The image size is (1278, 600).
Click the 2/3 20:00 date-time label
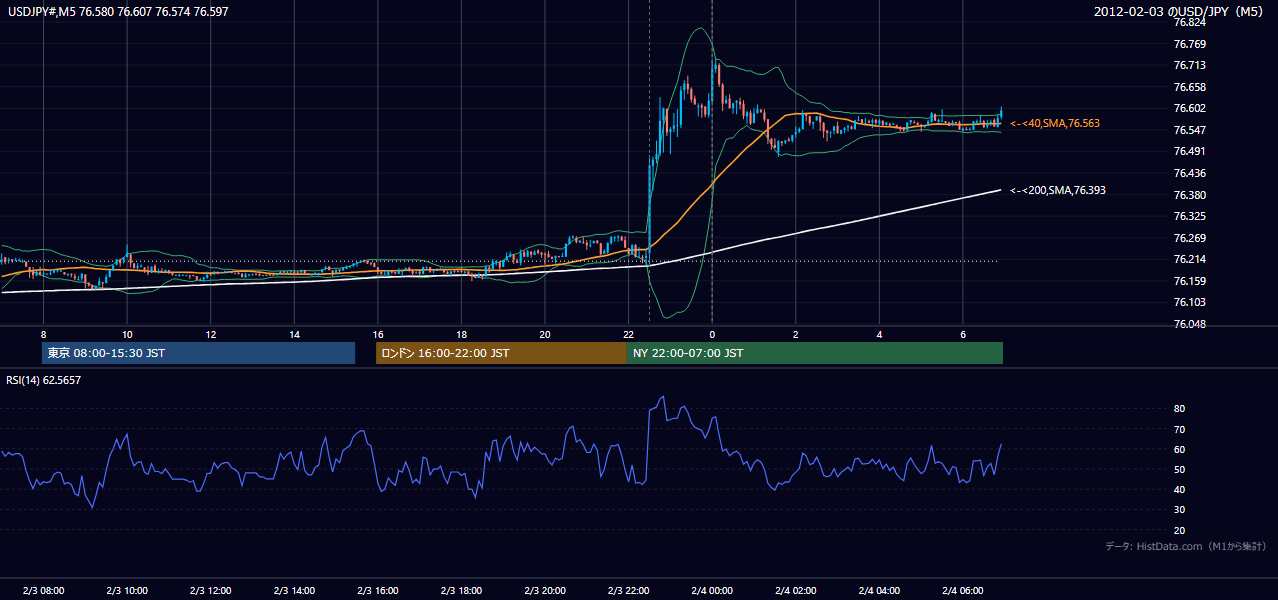[x=544, y=590]
